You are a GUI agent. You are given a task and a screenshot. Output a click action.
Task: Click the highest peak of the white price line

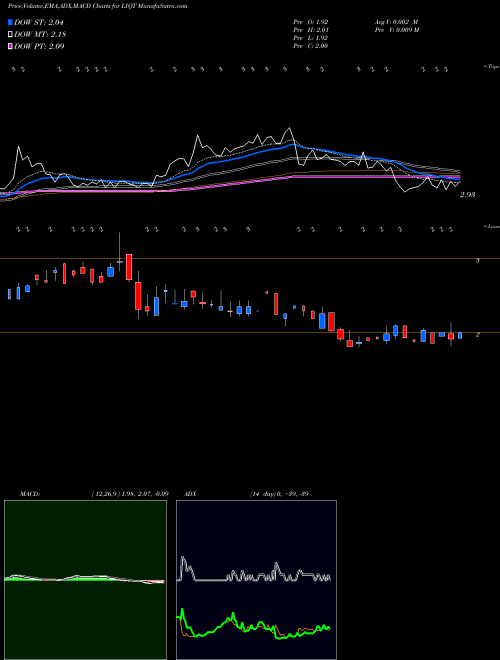[289, 128]
